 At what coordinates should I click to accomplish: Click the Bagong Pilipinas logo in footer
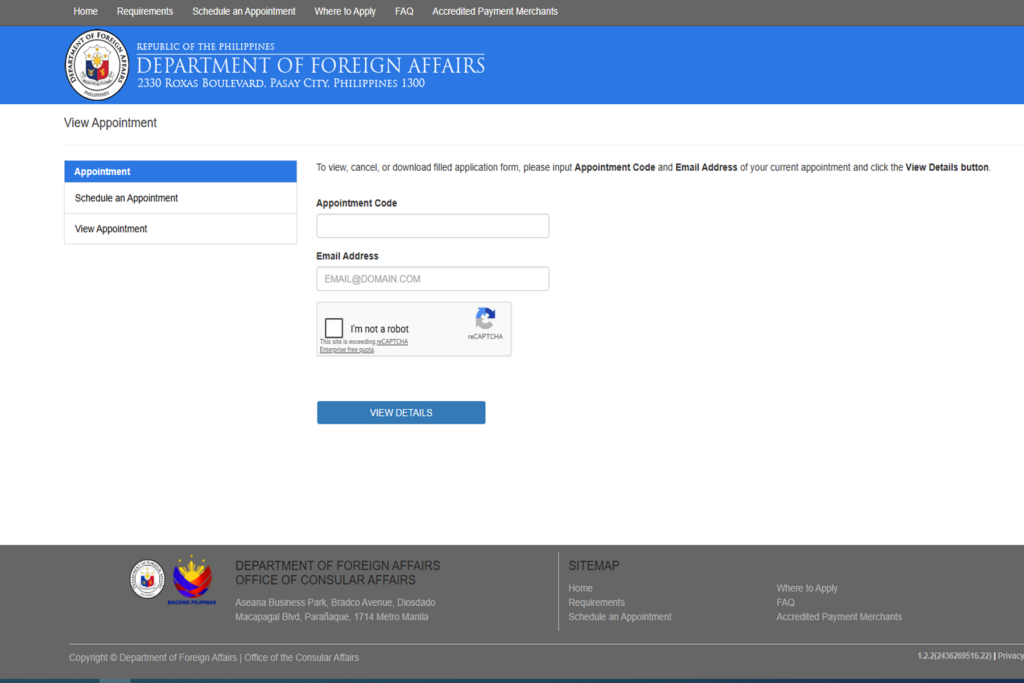(192, 580)
